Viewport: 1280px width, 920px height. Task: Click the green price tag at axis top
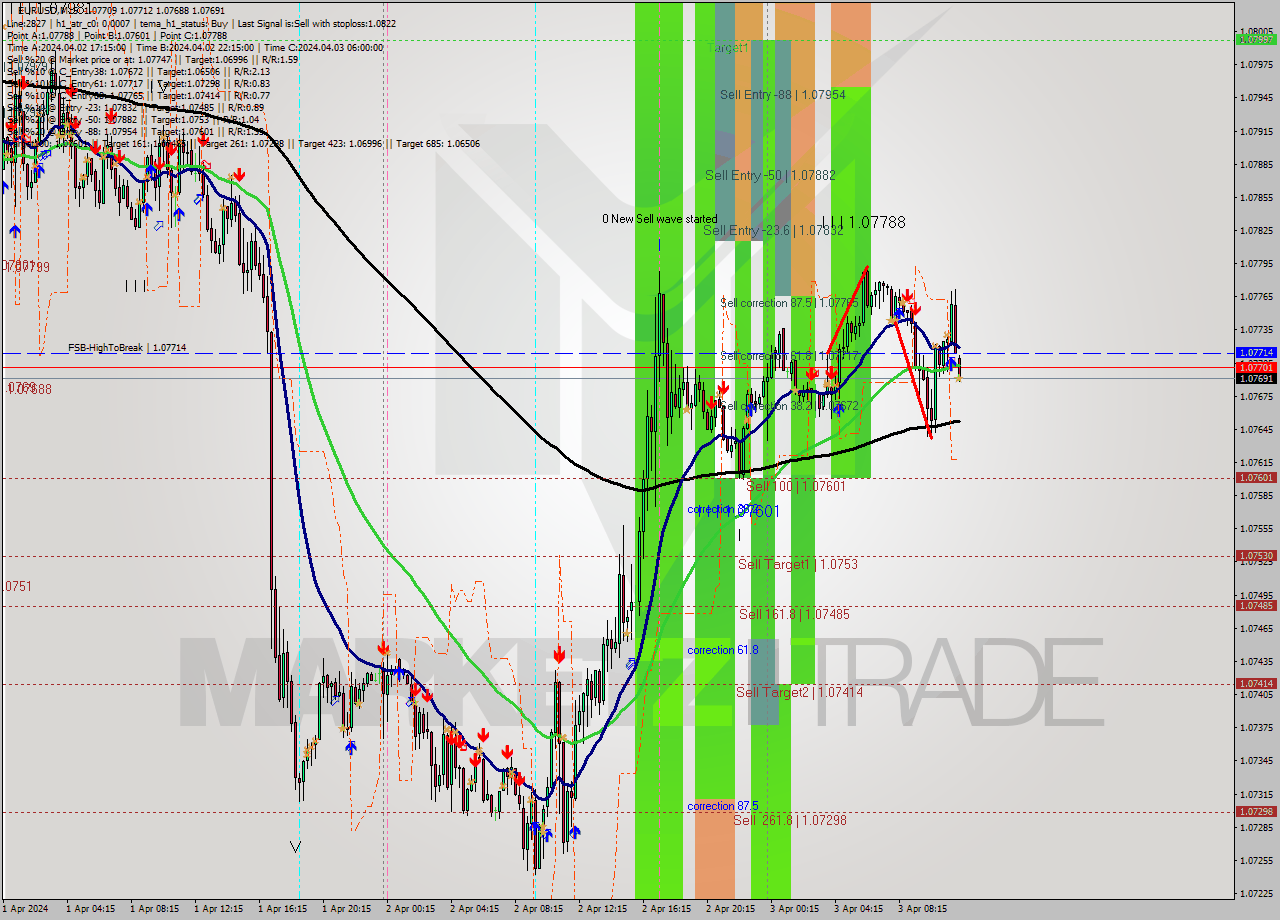(1256, 40)
